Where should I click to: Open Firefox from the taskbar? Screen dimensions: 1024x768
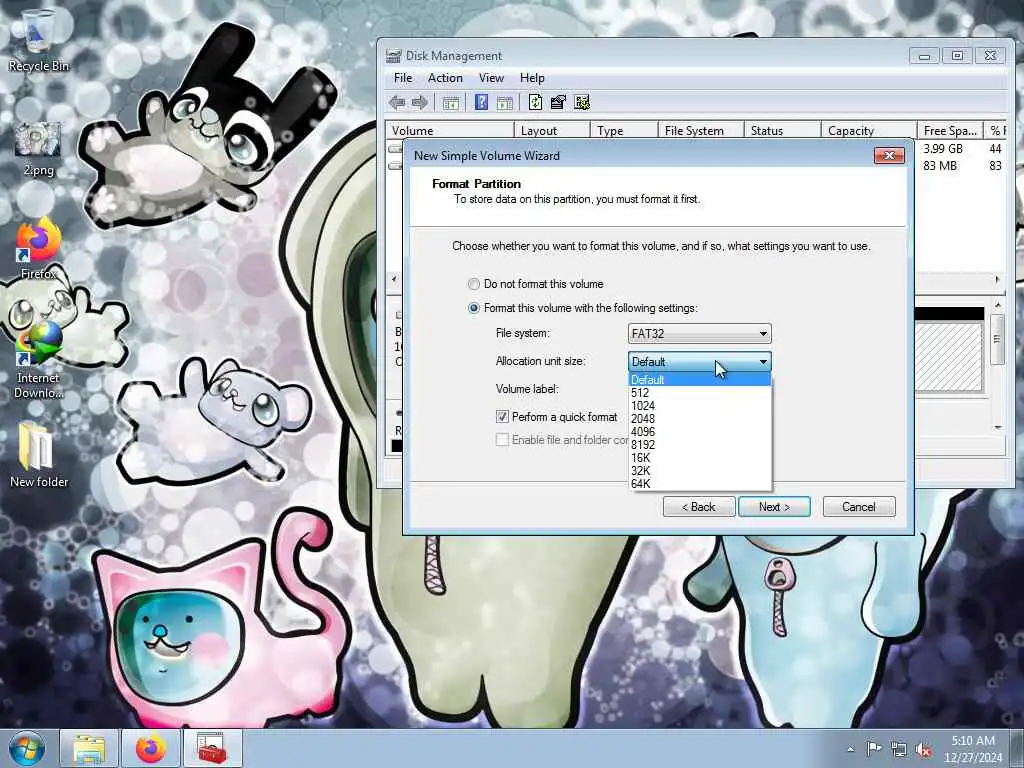coord(151,748)
